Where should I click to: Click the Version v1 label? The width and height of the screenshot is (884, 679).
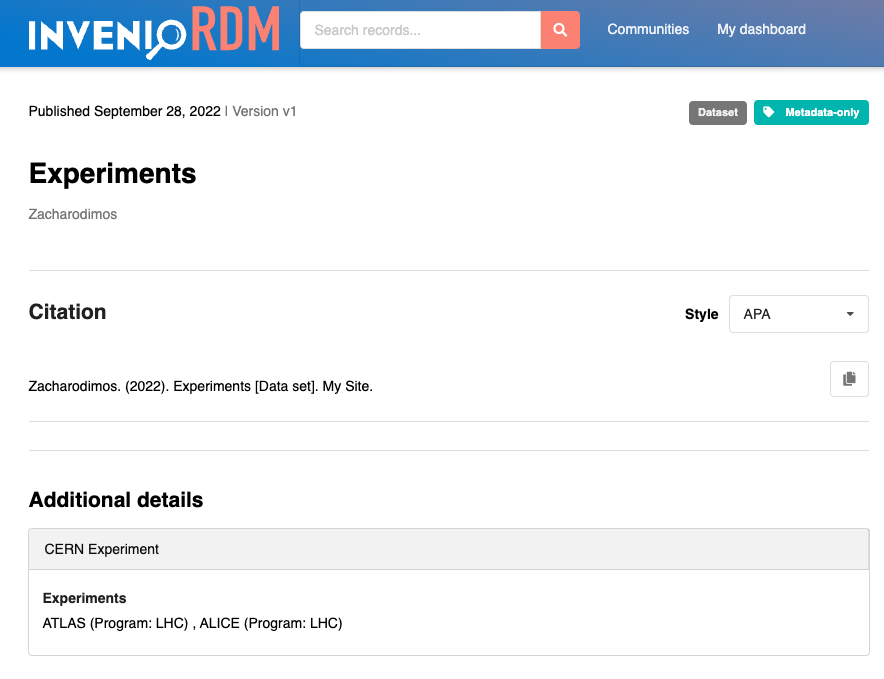[264, 111]
